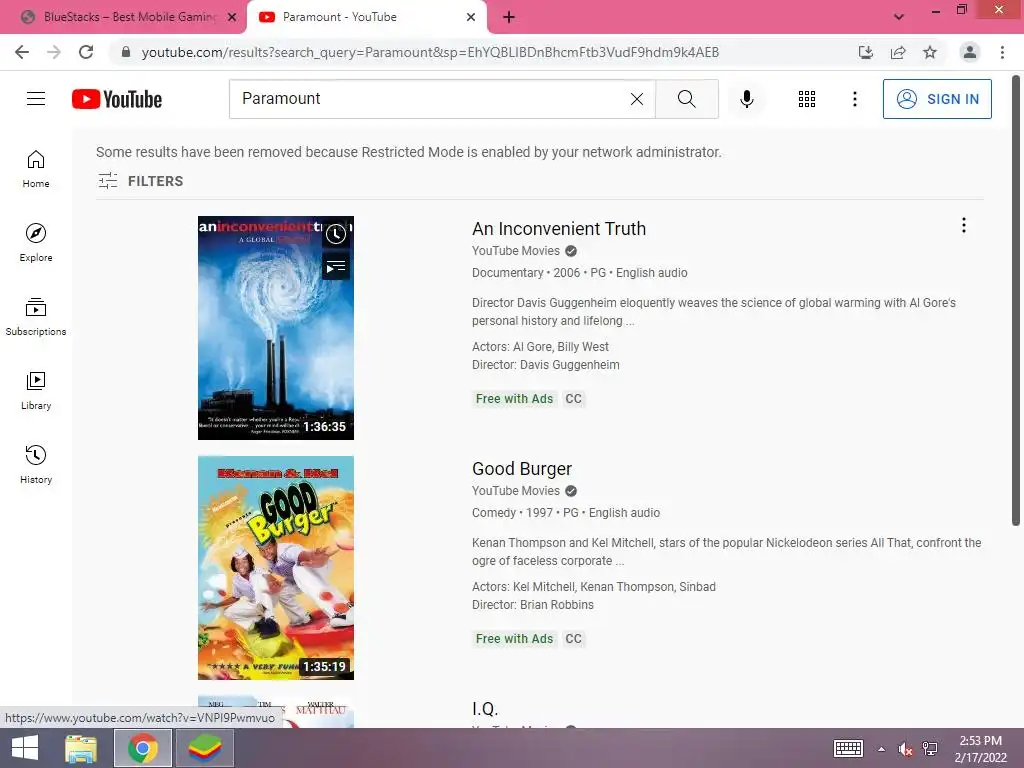Open the YouTube apps grid icon

click(807, 99)
